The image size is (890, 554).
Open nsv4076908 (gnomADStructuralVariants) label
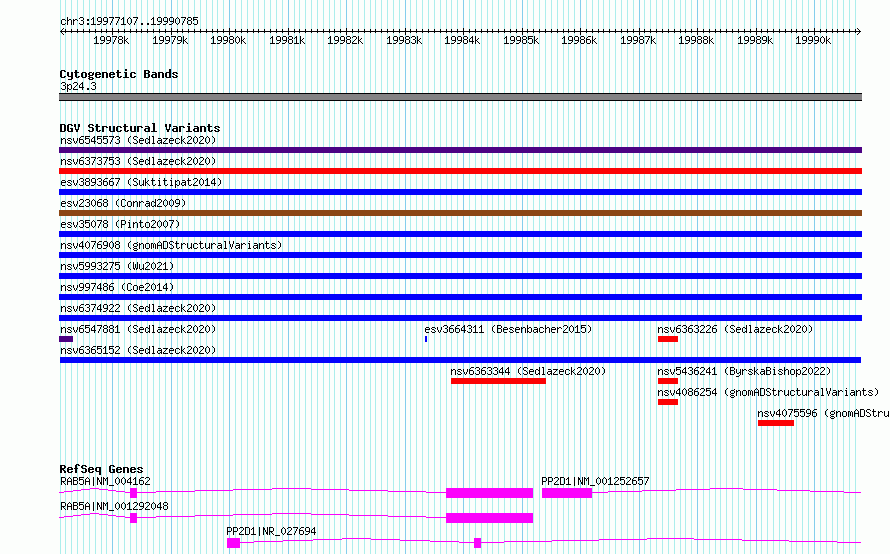click(171, 245)
